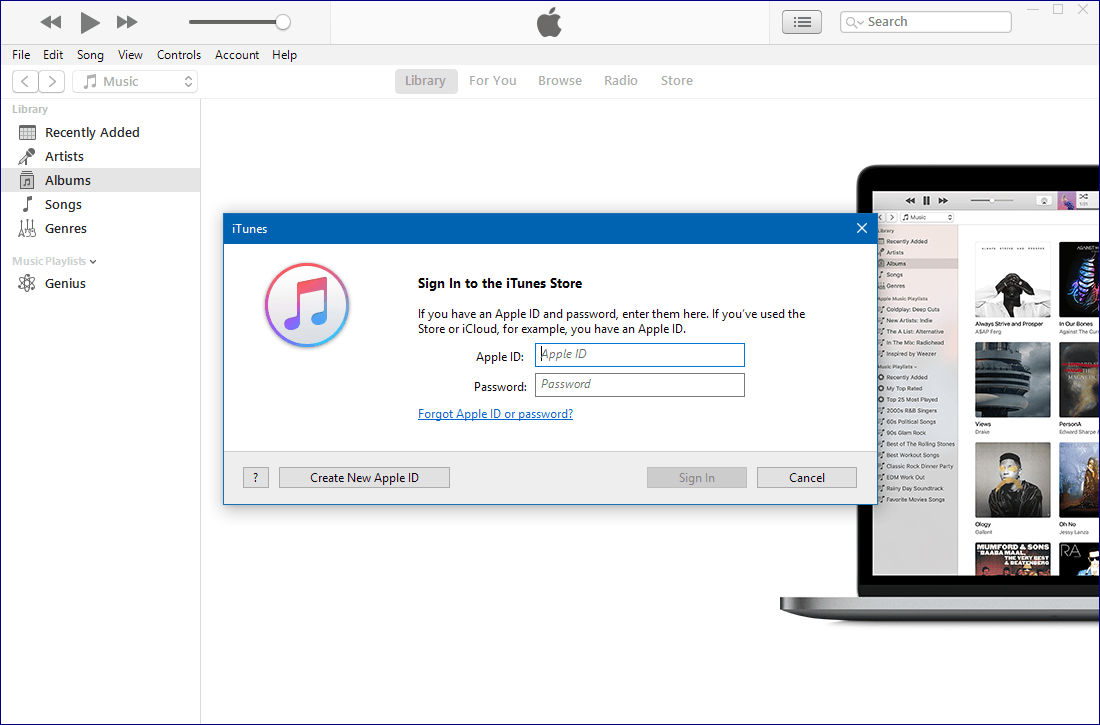Click the Play button in the playback controls

90,22
